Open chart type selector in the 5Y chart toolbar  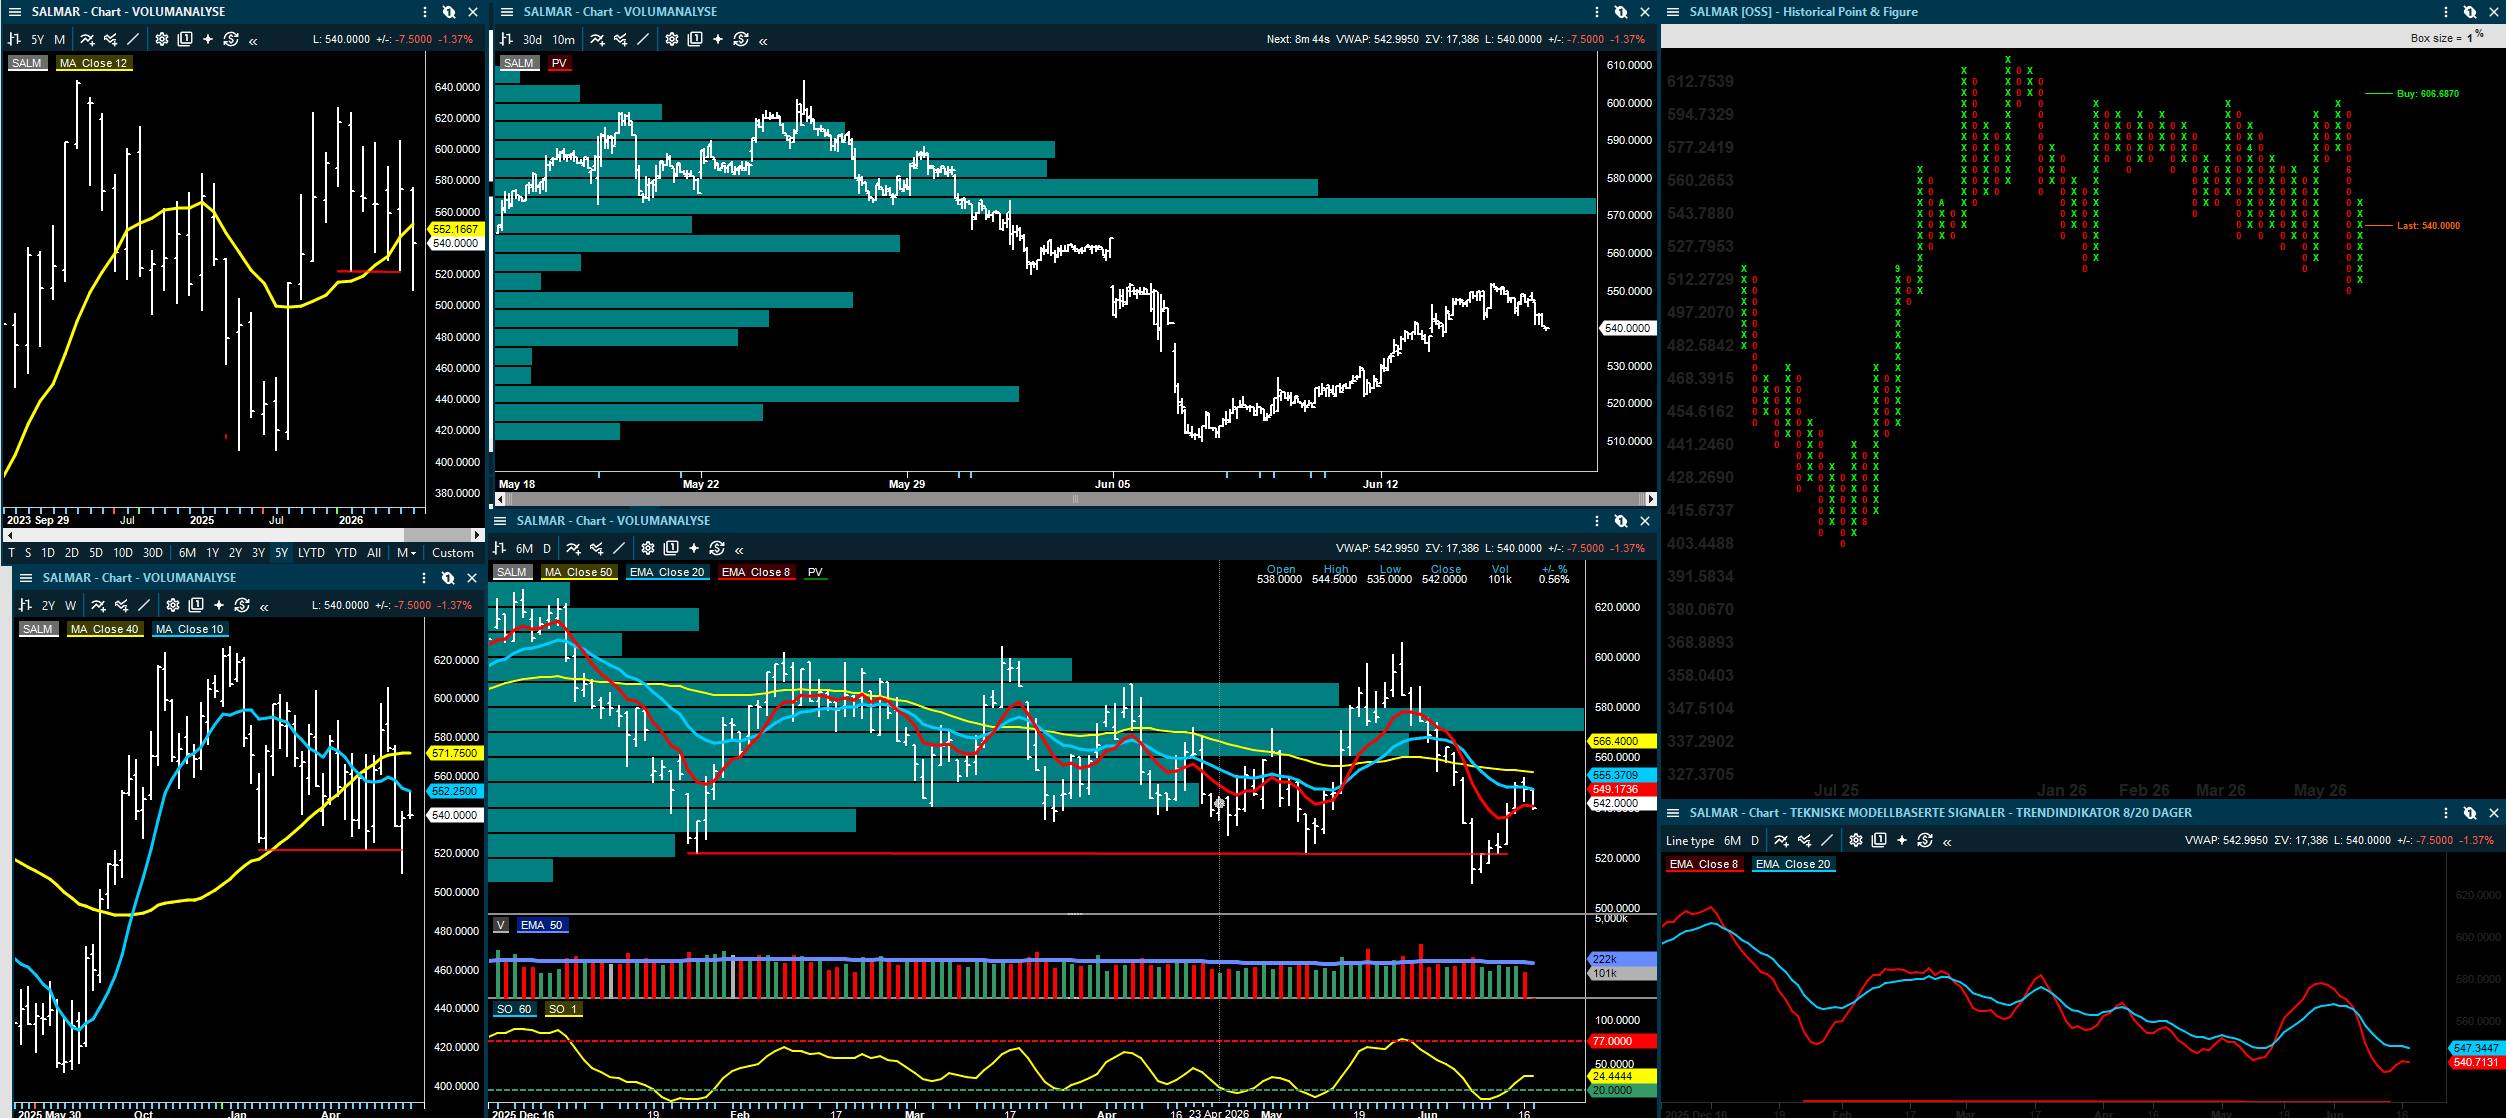(14, 40)
